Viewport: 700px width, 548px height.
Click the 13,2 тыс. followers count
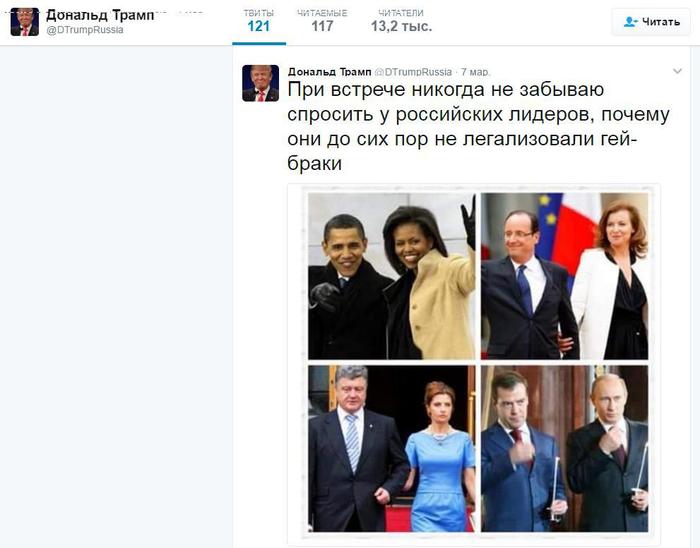(401, 26)
